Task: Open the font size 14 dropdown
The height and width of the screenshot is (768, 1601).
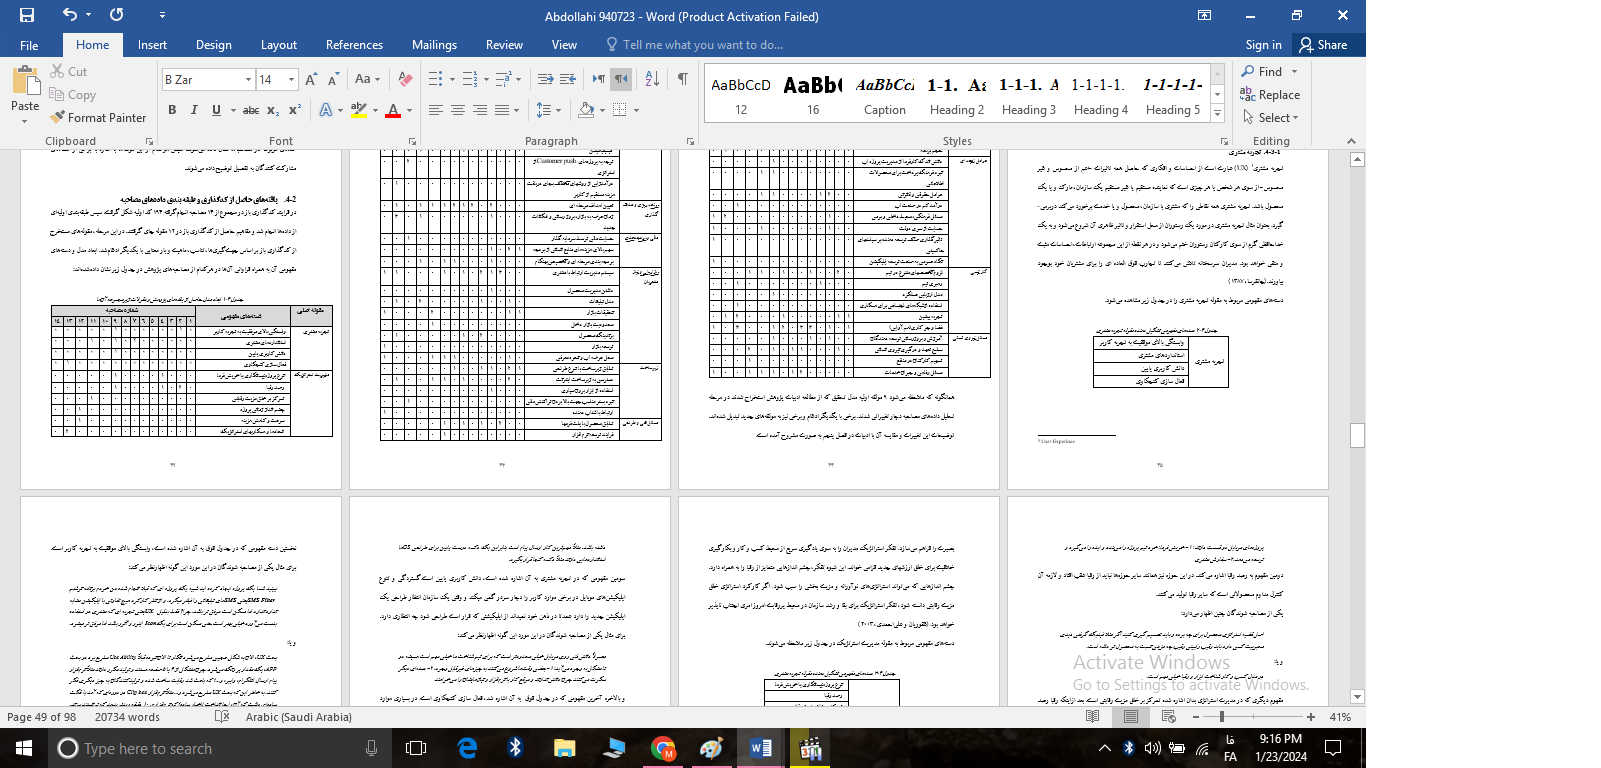Action: pos(291,79)
